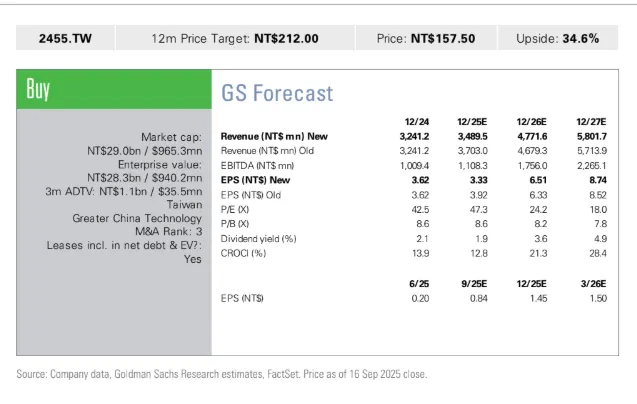Click the CROCI (%) row label
This screenshot has height=404, width=637.
coord(245,253)
